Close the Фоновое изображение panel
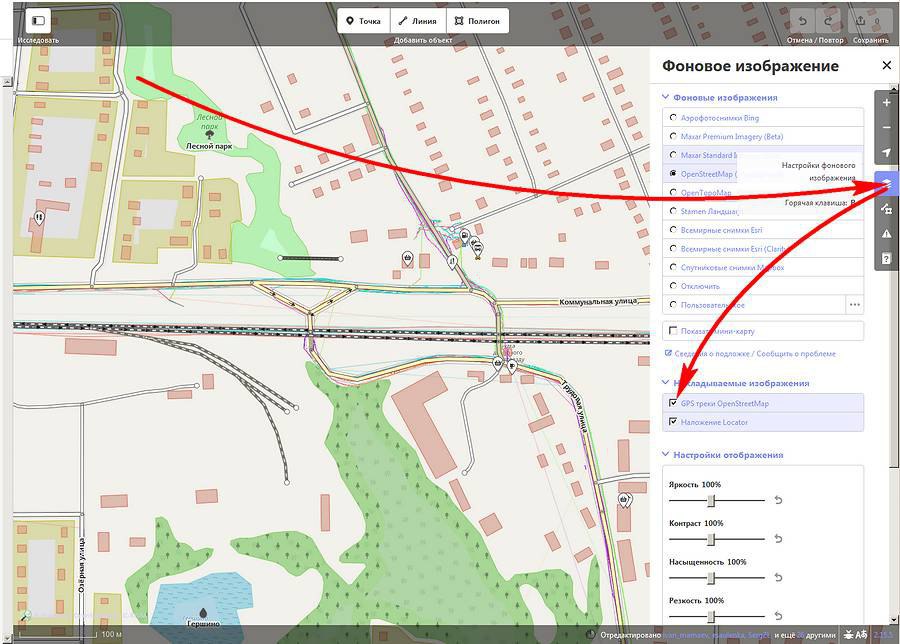Viewport: 900px width, 644px height. (x=886, y=65)
